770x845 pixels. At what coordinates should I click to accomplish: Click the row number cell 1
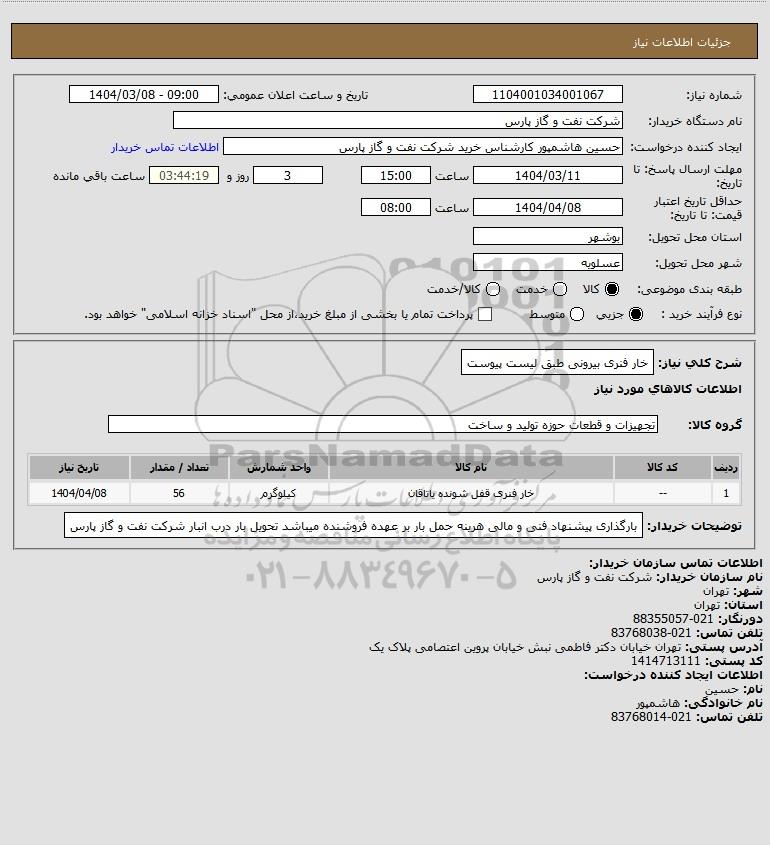pyautogui.click(x=726, y=493)
